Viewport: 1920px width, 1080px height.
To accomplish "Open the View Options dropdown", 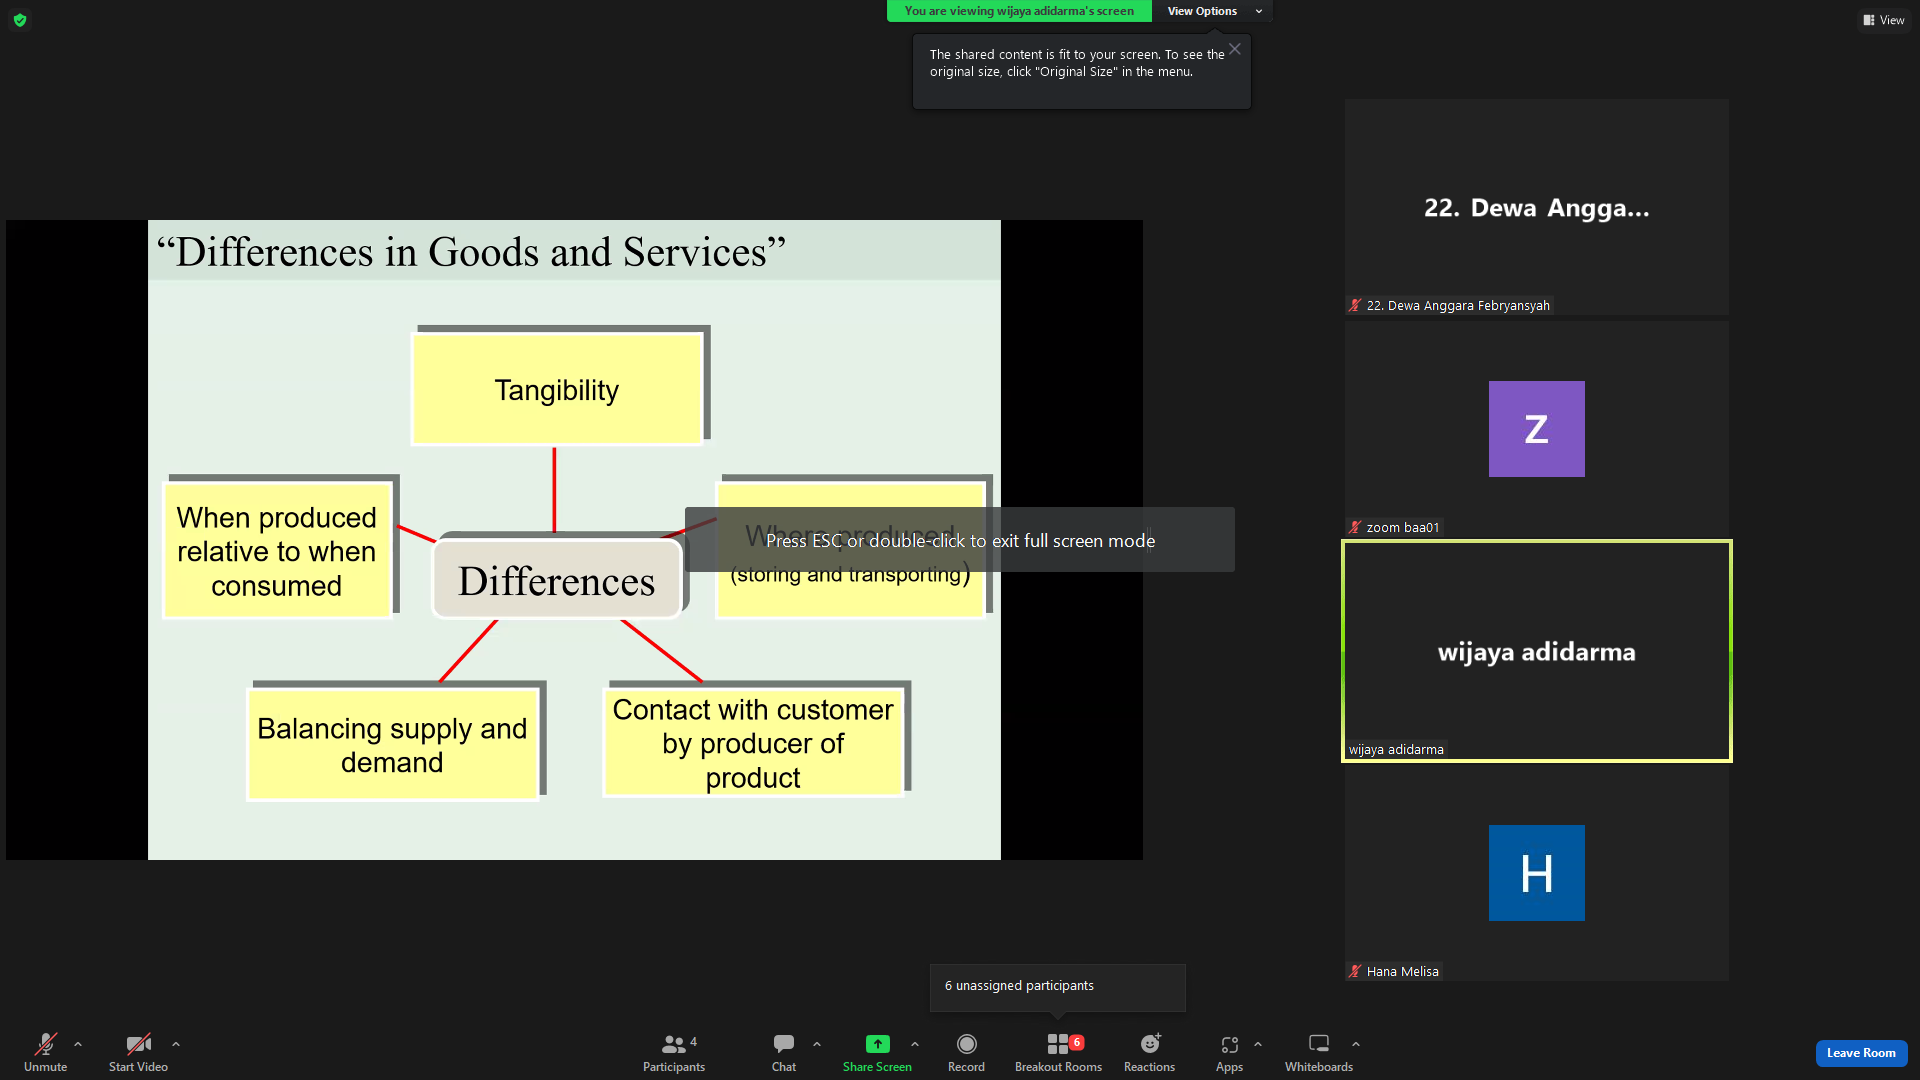I will pyautogui.click(x=1214, y=11).
